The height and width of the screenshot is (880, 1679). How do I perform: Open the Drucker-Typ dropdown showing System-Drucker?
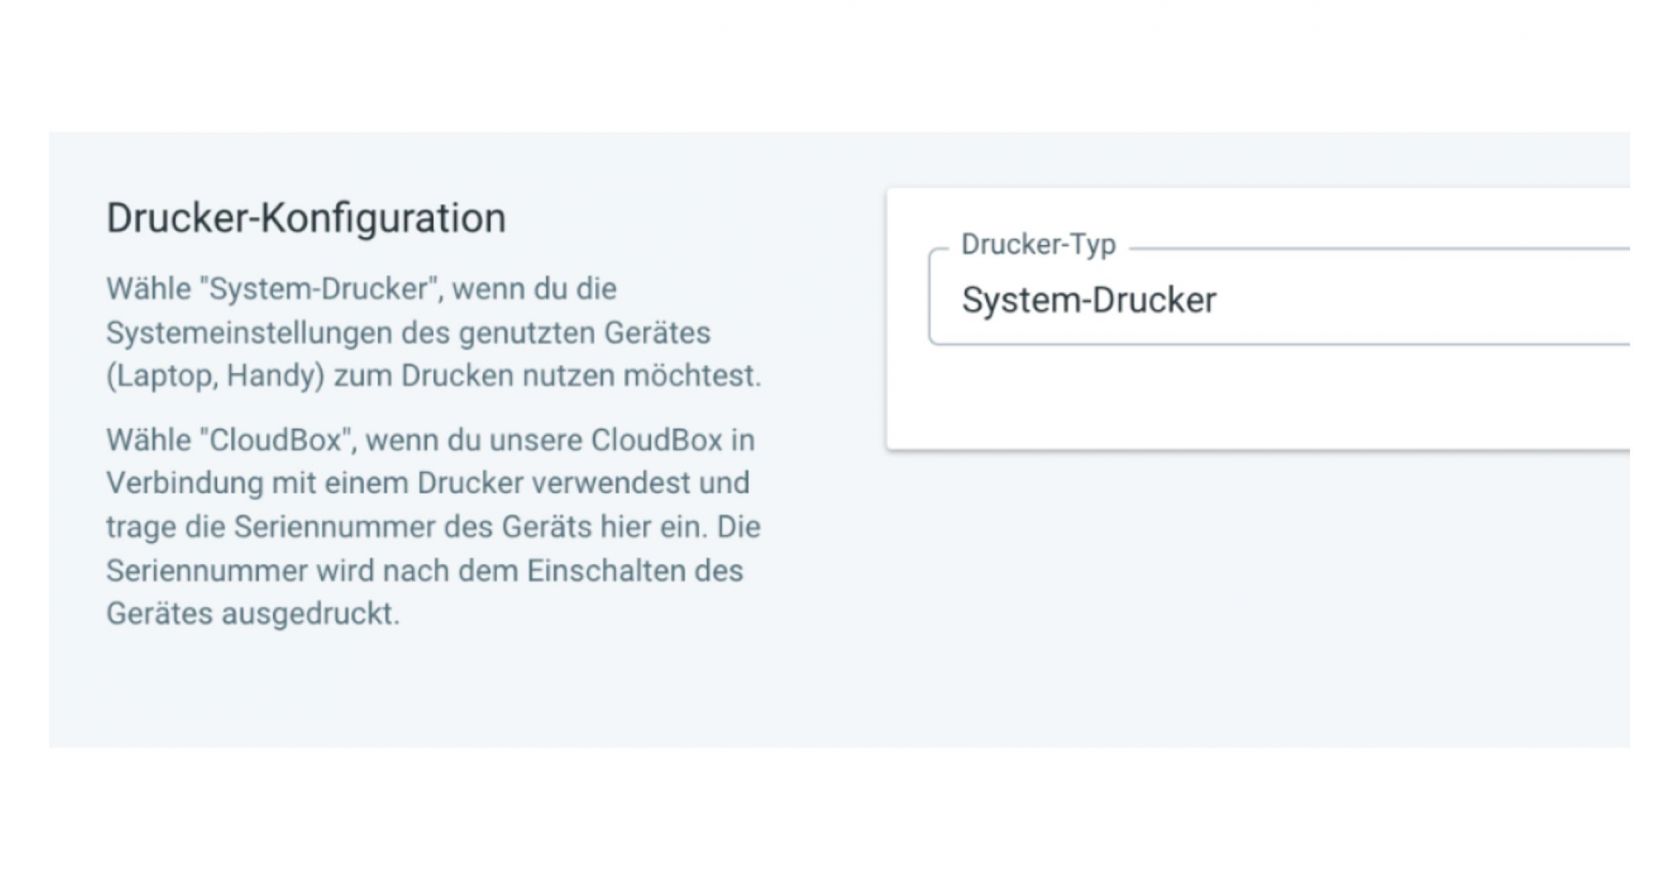tap(1279, 299)
